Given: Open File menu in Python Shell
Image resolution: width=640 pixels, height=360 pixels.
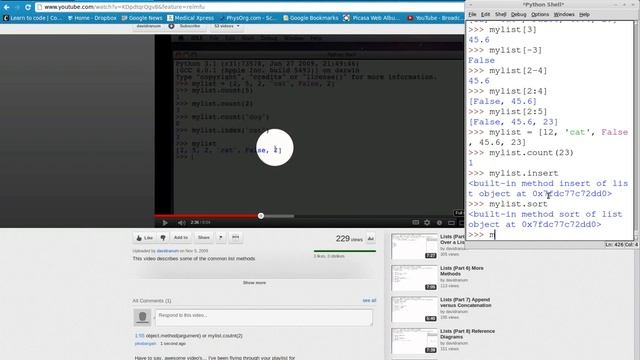Looking at the screenshot, I should pos(472,14).
